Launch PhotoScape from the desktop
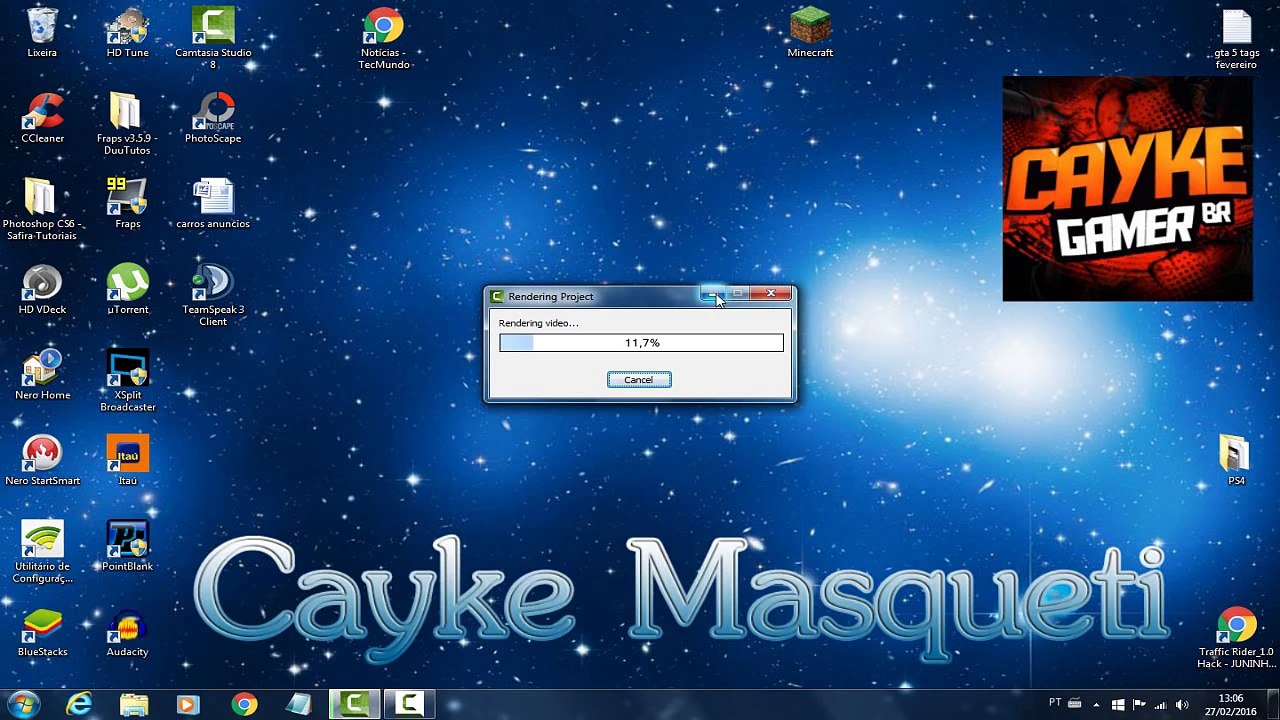The height and width of the screenshot is (720, 1280). pos(213,119)
